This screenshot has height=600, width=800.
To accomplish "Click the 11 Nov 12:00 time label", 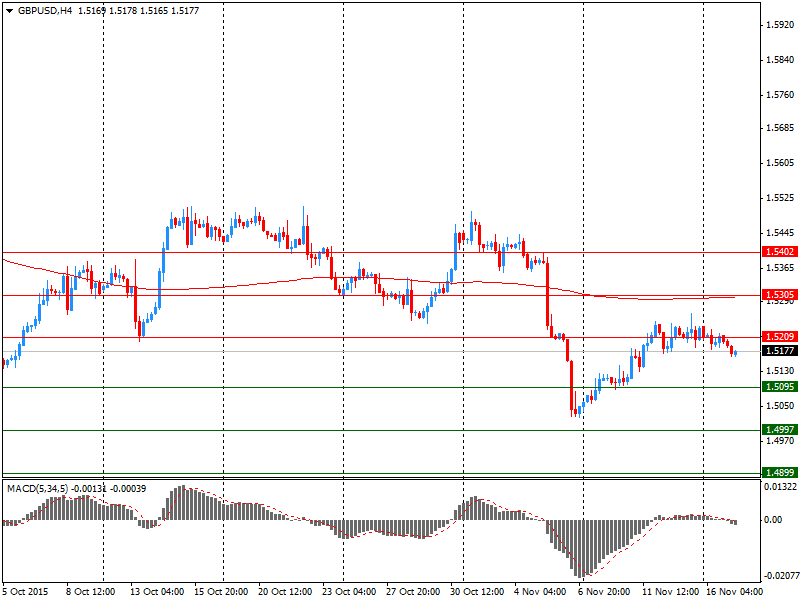I will 670,592.
